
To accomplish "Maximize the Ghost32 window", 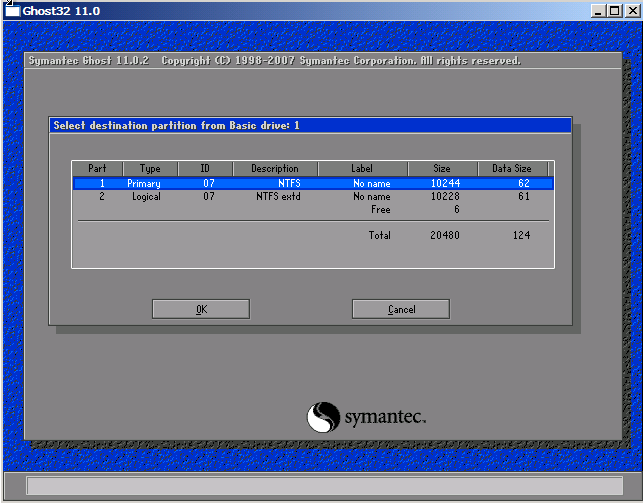I will pos(615,11).
